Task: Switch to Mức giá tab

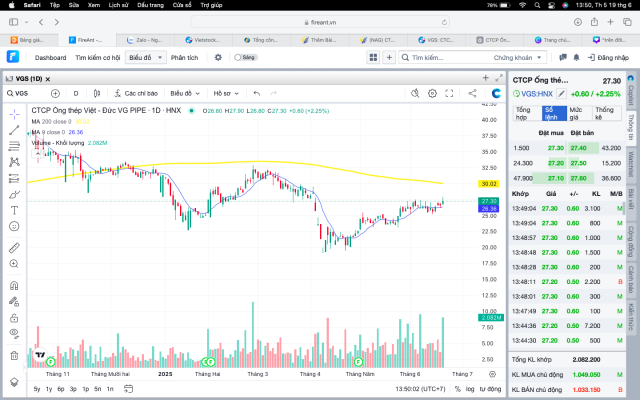Action: tap(580, 113)
